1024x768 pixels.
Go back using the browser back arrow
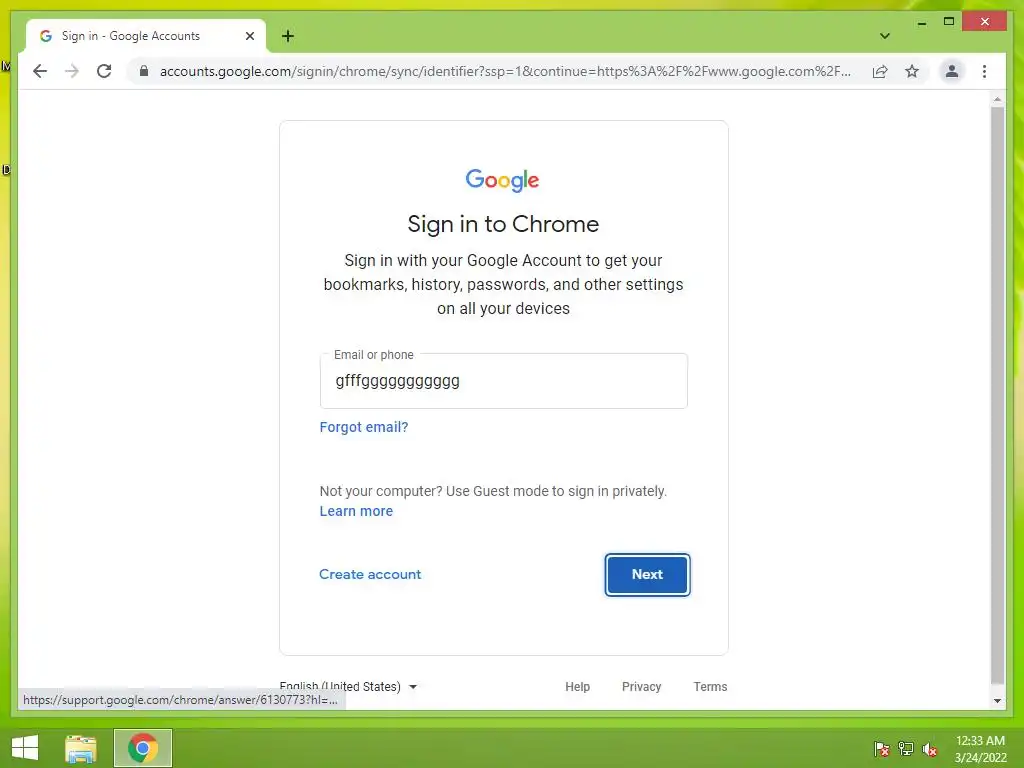(x=40, y=71)
